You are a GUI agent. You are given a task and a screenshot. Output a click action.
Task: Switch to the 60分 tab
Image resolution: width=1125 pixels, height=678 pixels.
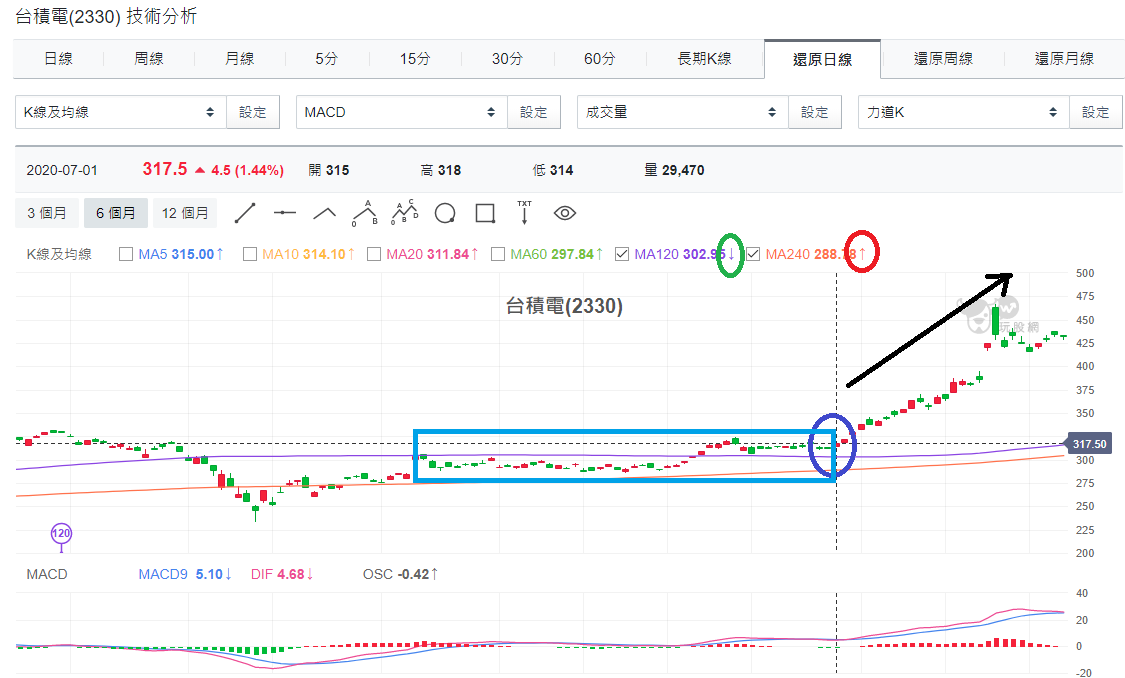(600, 59)
